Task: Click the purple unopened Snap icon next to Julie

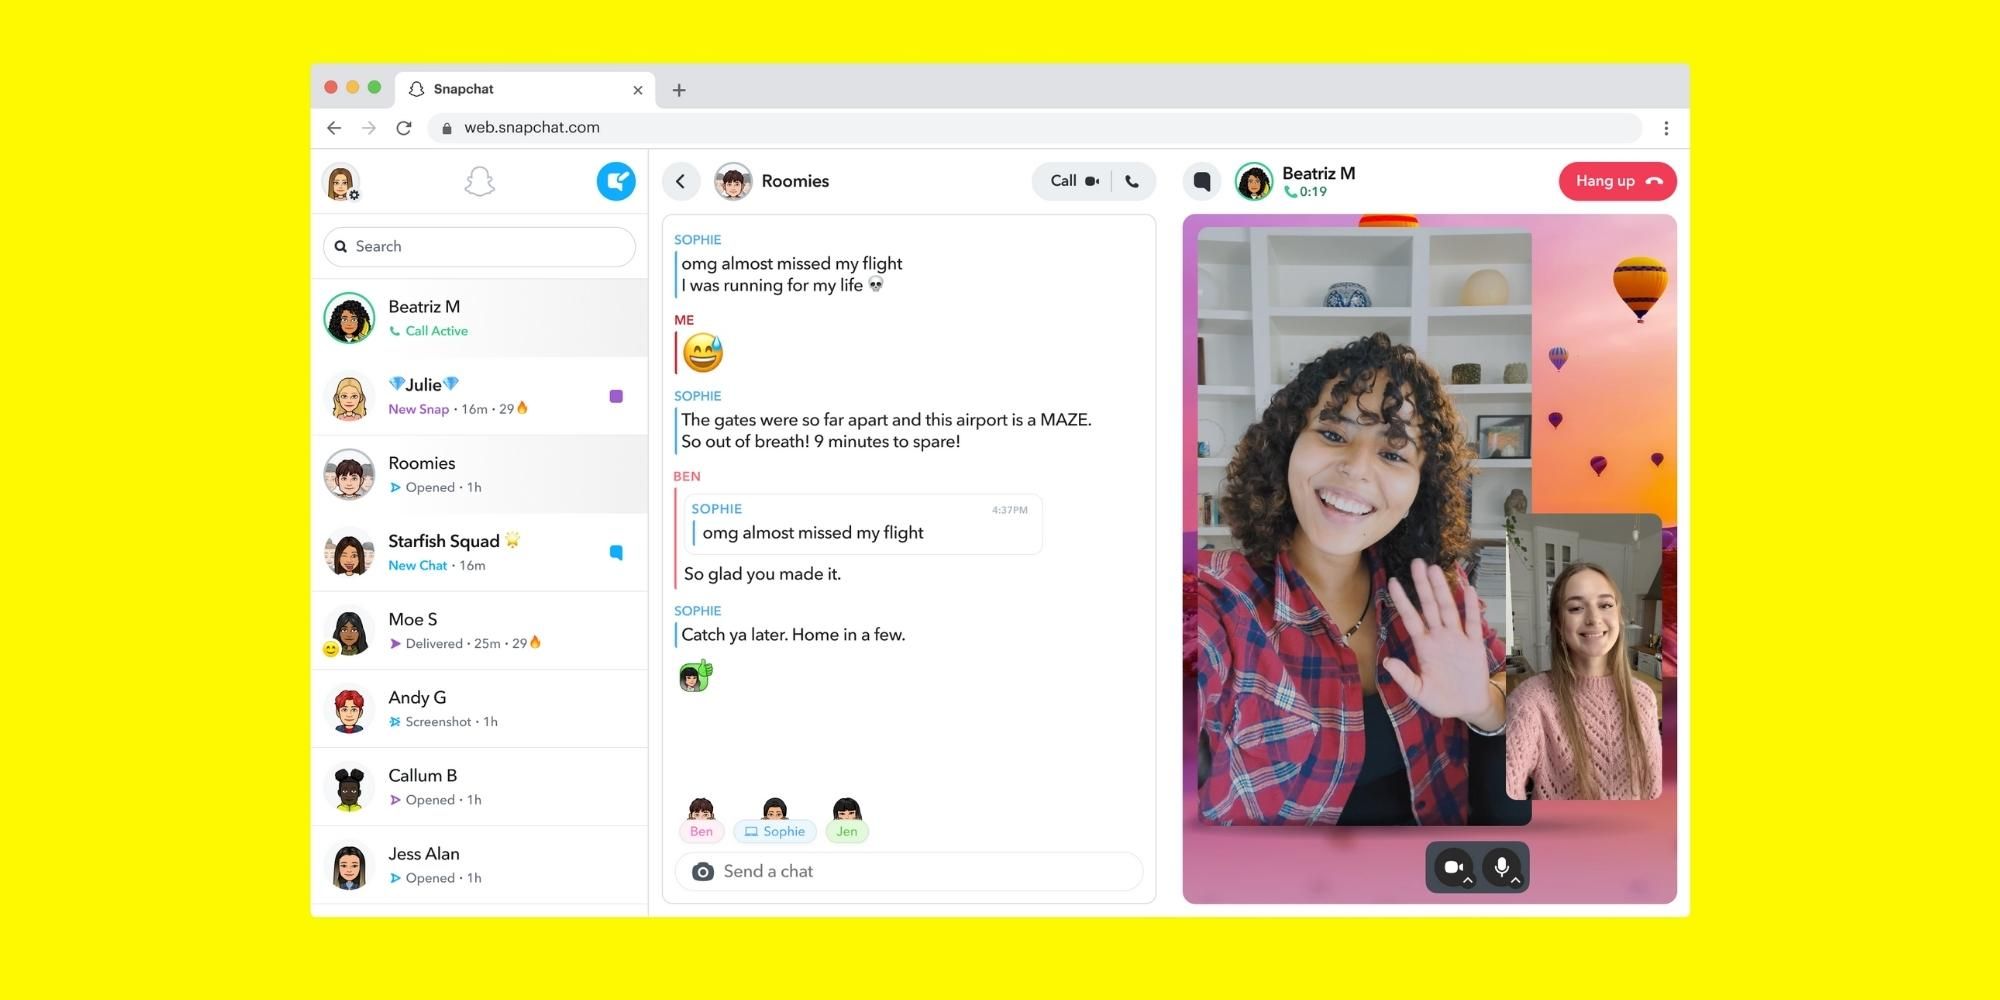Action: coord(617,397)
